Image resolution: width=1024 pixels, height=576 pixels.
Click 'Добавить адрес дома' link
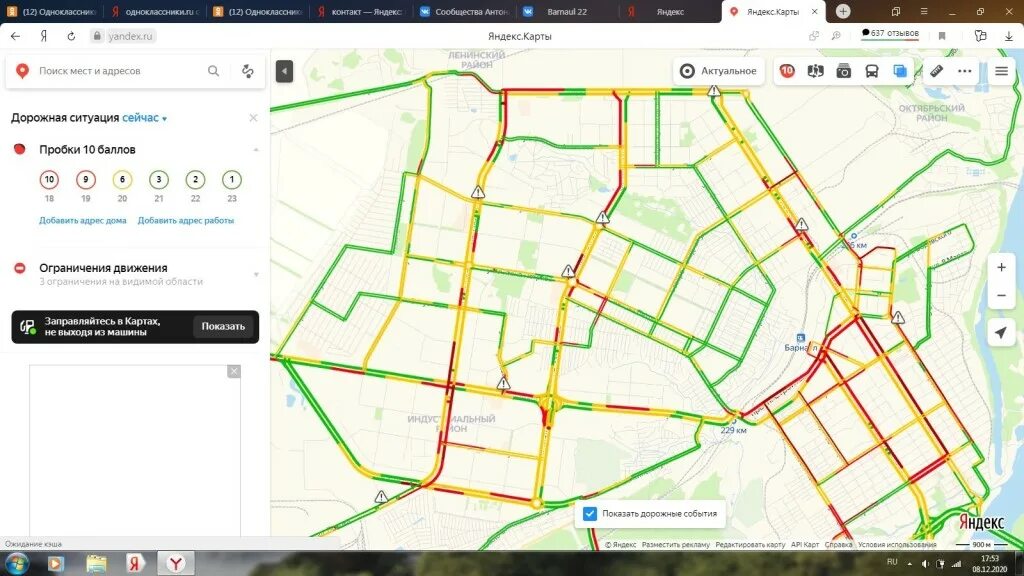point(82,221)
